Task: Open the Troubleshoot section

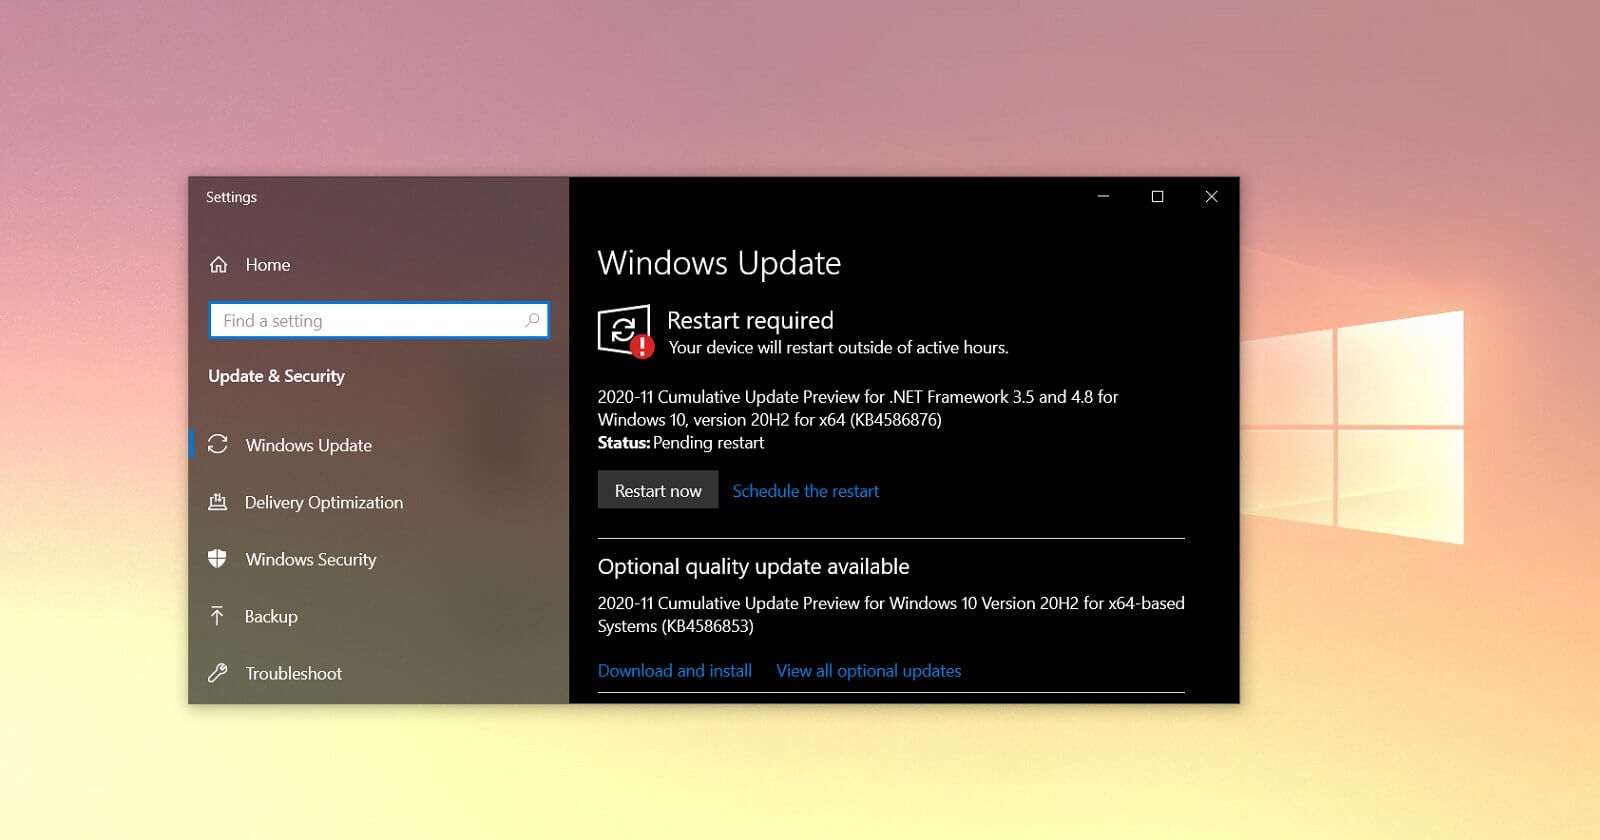Action: click(x=294, y=673)
